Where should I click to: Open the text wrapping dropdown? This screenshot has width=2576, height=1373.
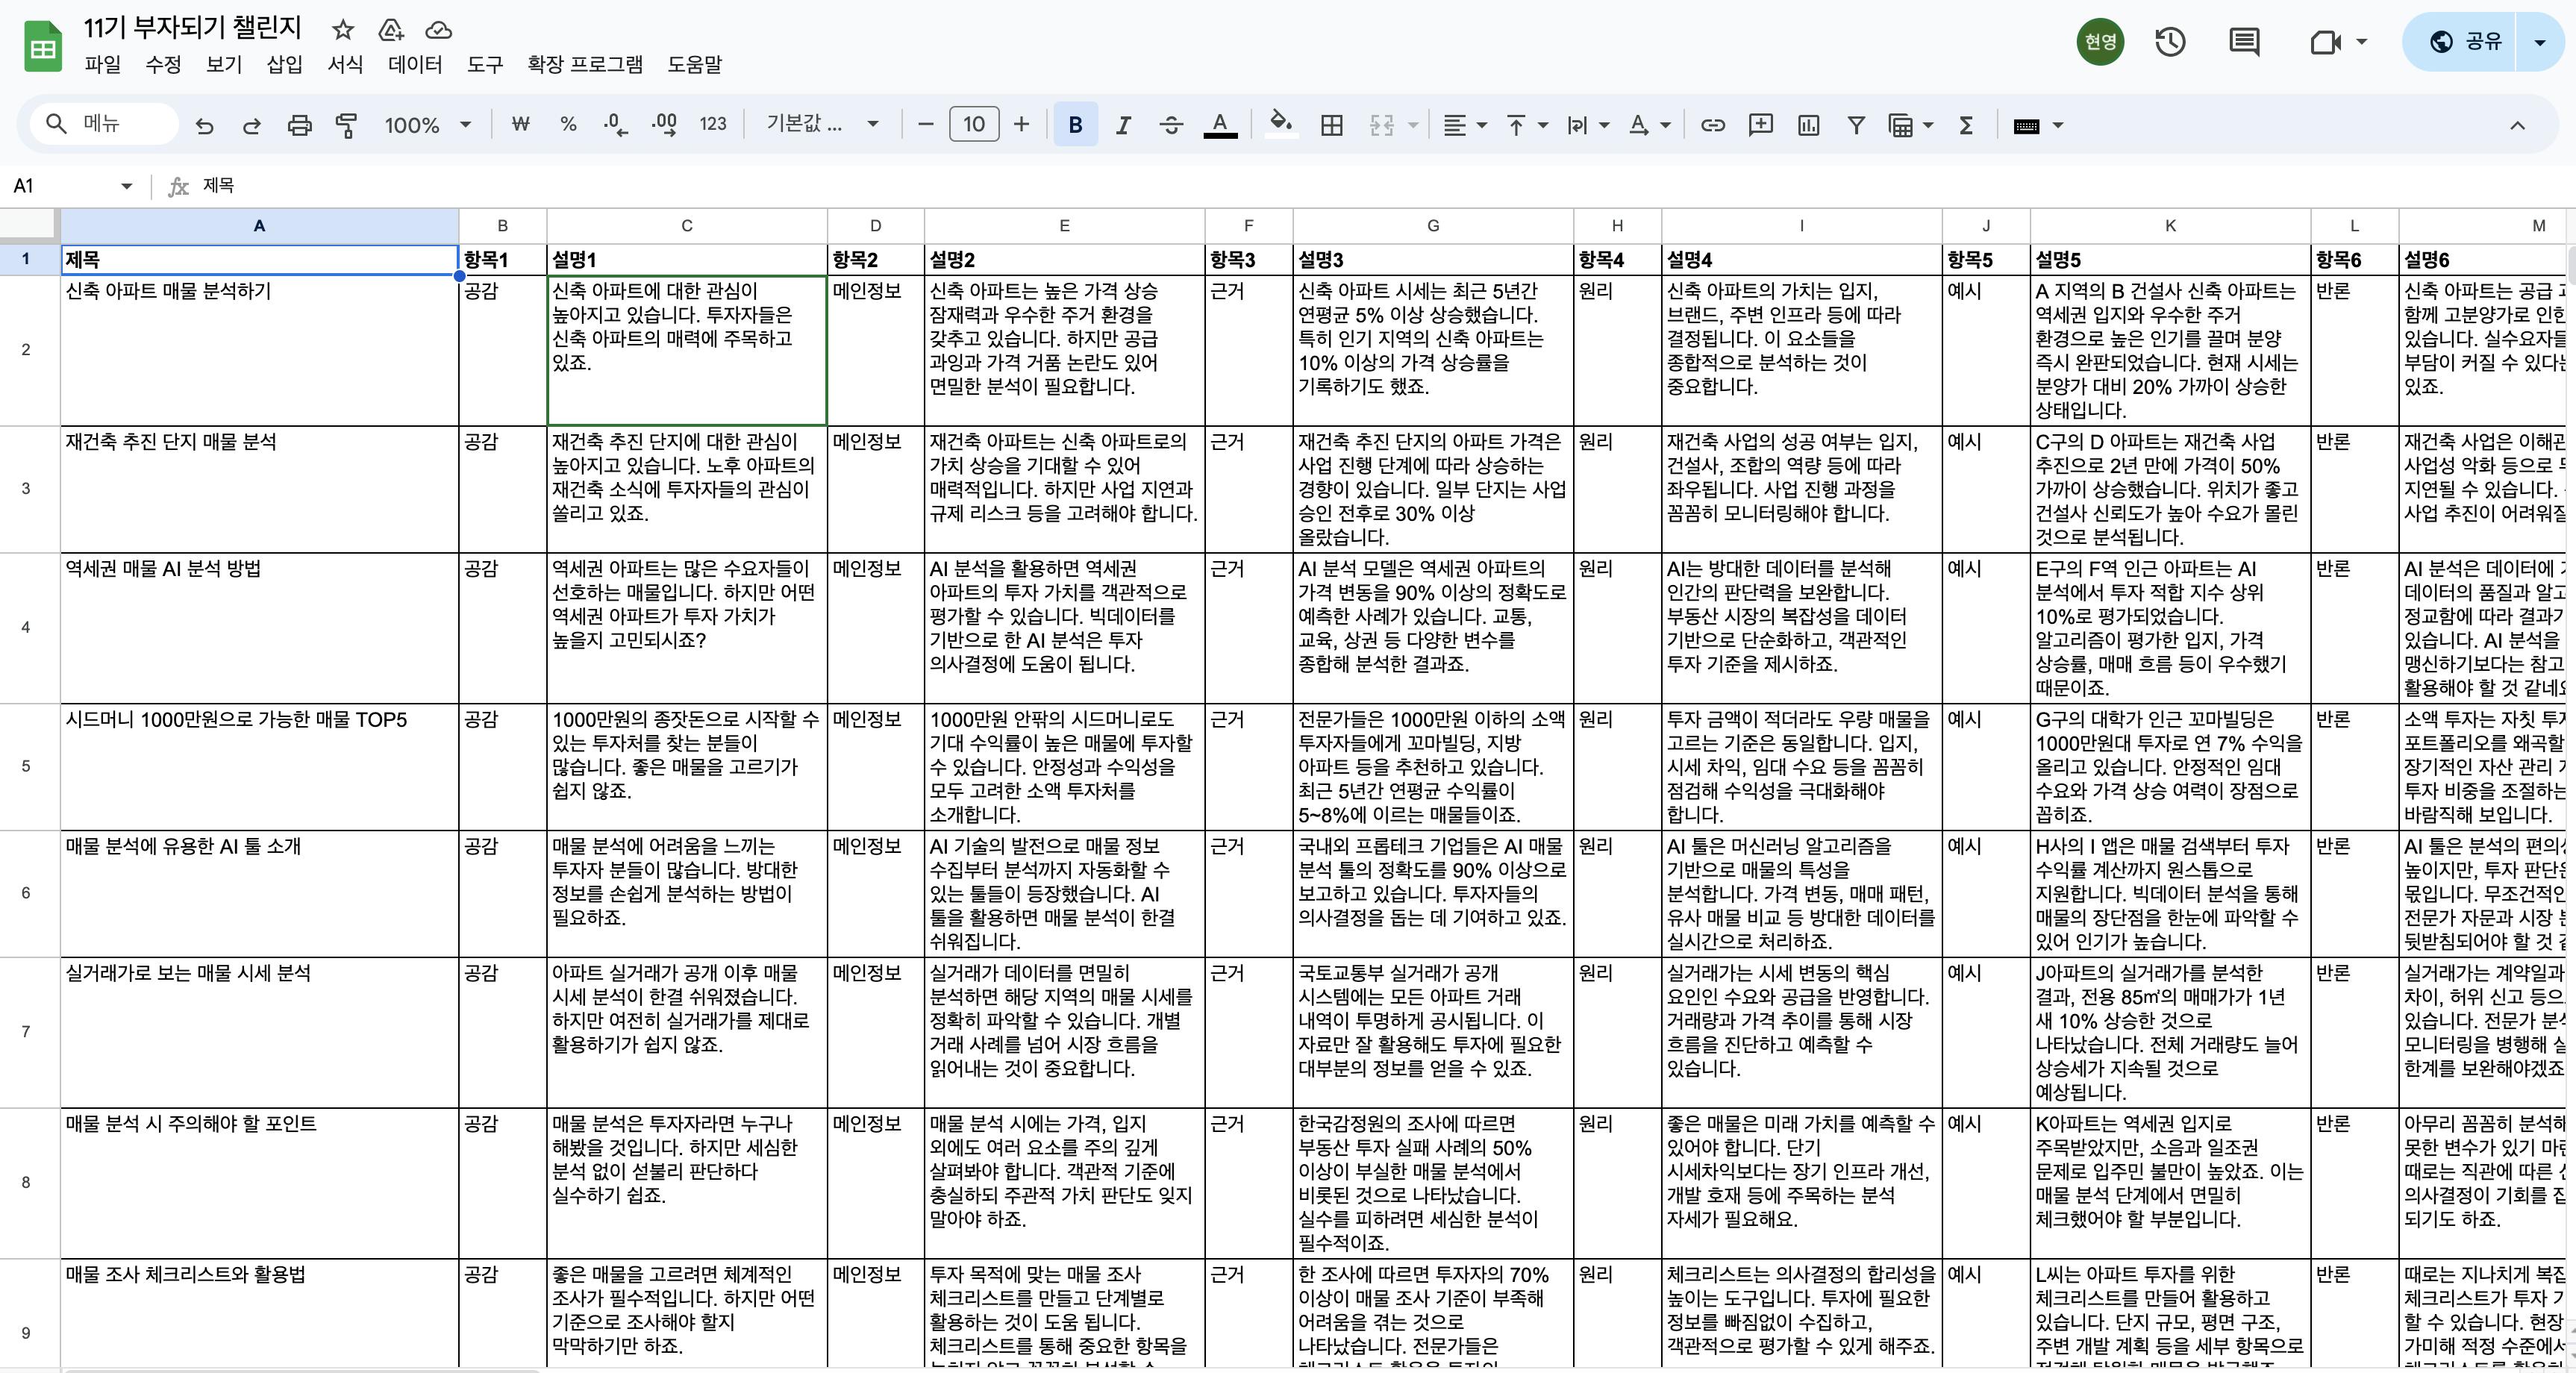click(1588, 125)
